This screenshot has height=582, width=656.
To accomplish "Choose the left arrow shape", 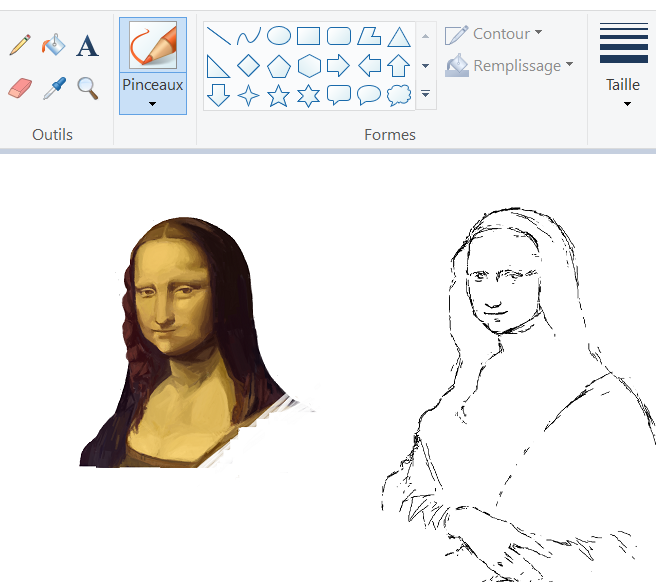I will (x=370, y=66).
